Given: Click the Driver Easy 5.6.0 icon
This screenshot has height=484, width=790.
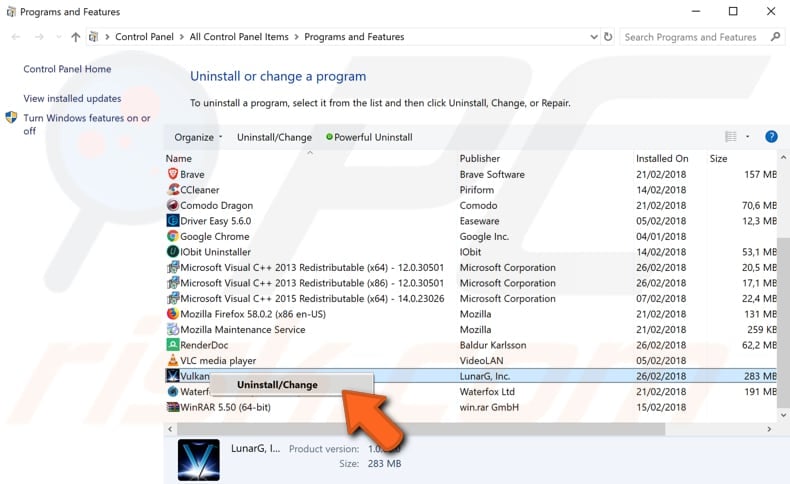Looking at the screenshot, I should 173,221.
